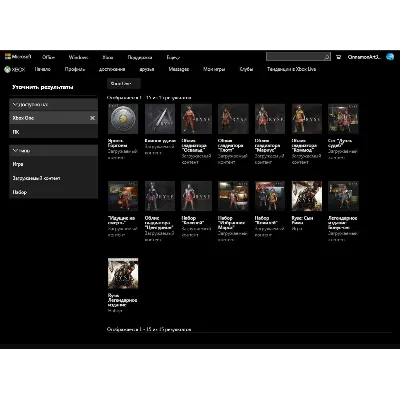Screen dimensions: 400x400
Task: Select the ПК filter option
Action: point(53,132)
